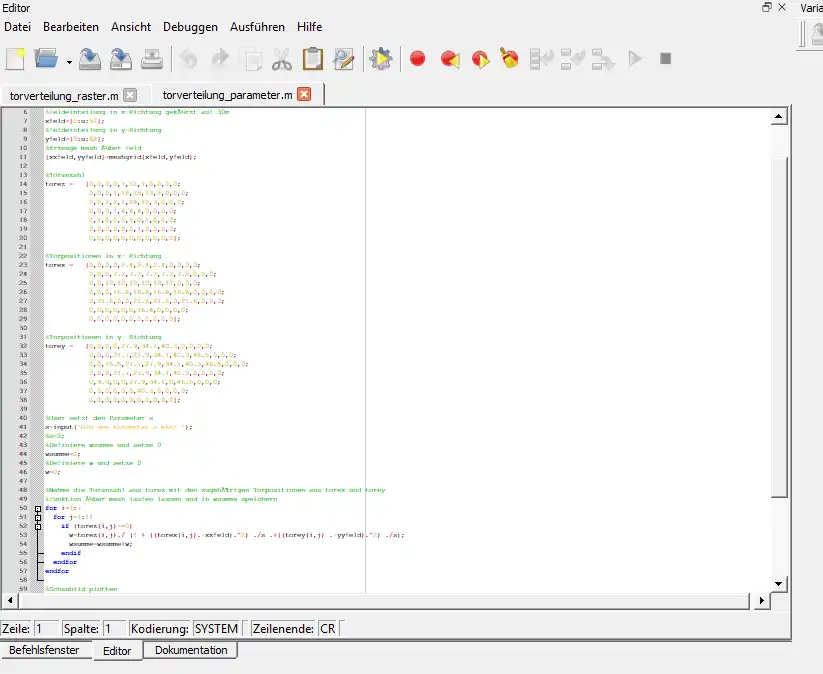Collapse the if block at line 52
Viewport: 823px width, 674px height.
coord(37,525)
